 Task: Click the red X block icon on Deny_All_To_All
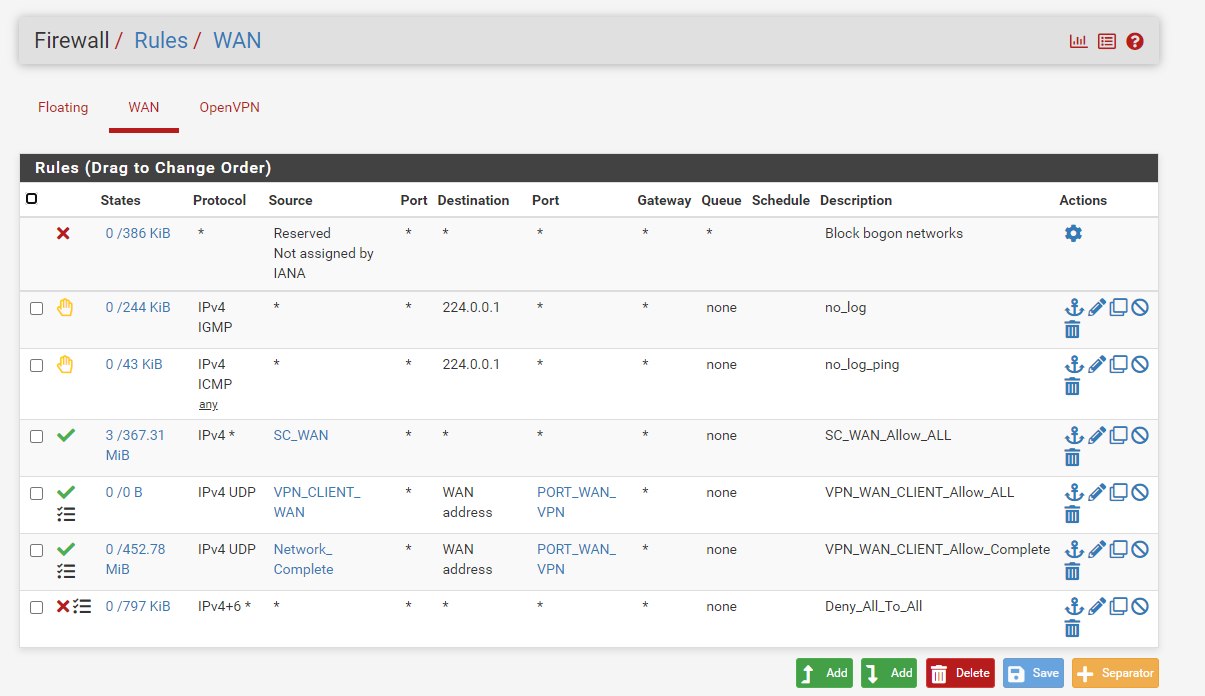click(x=63, y=606)
